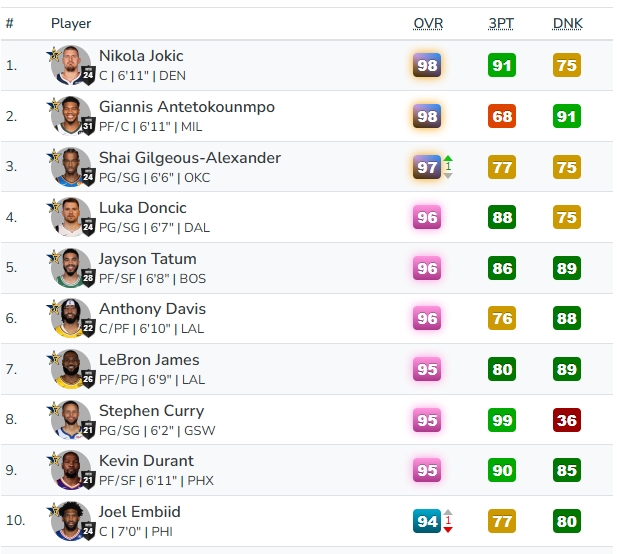This screenshot has height=554, width=617.
Task: Sort by DNK column header
Action: pyautogui.click(x=567, y=23)
